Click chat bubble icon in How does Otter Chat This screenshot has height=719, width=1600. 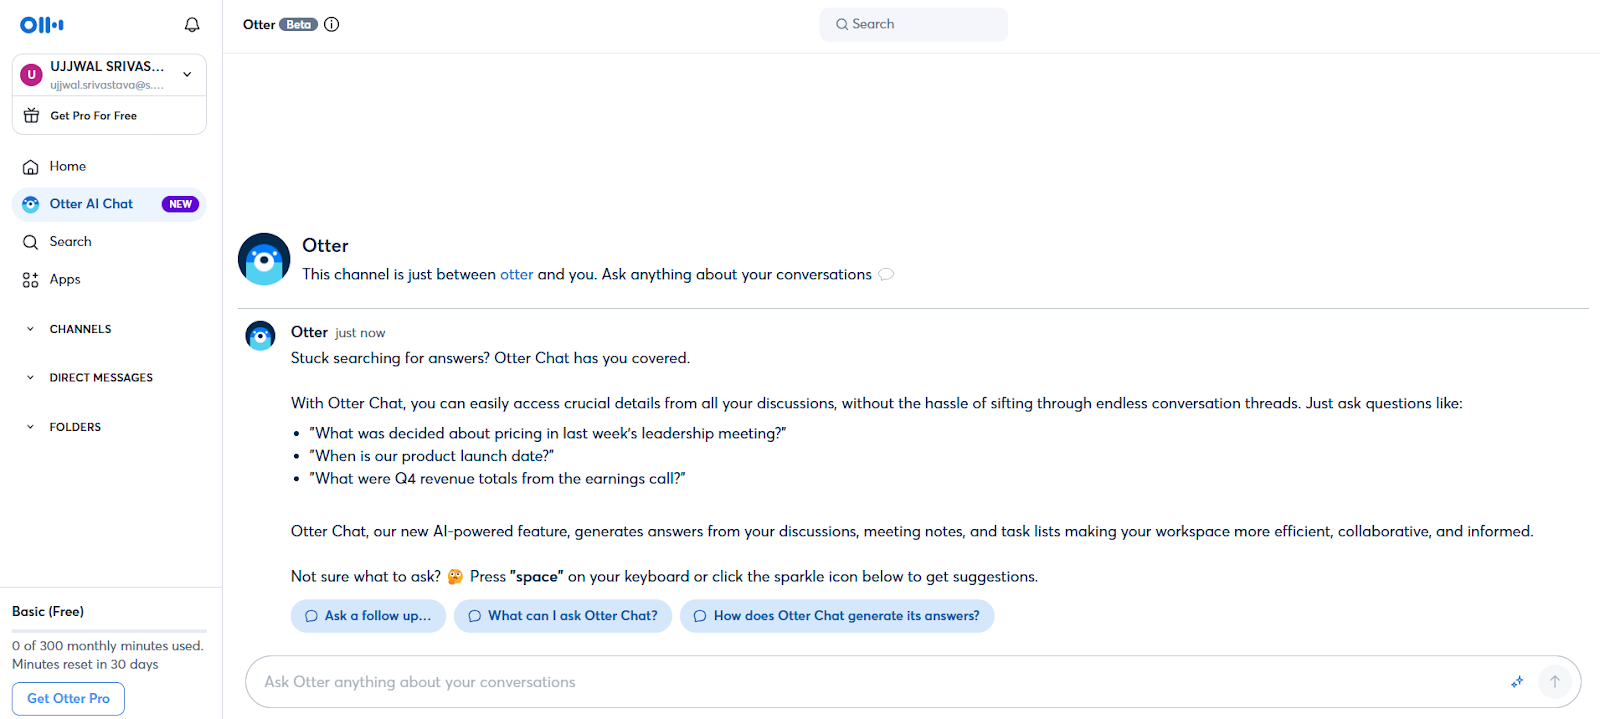700,616
